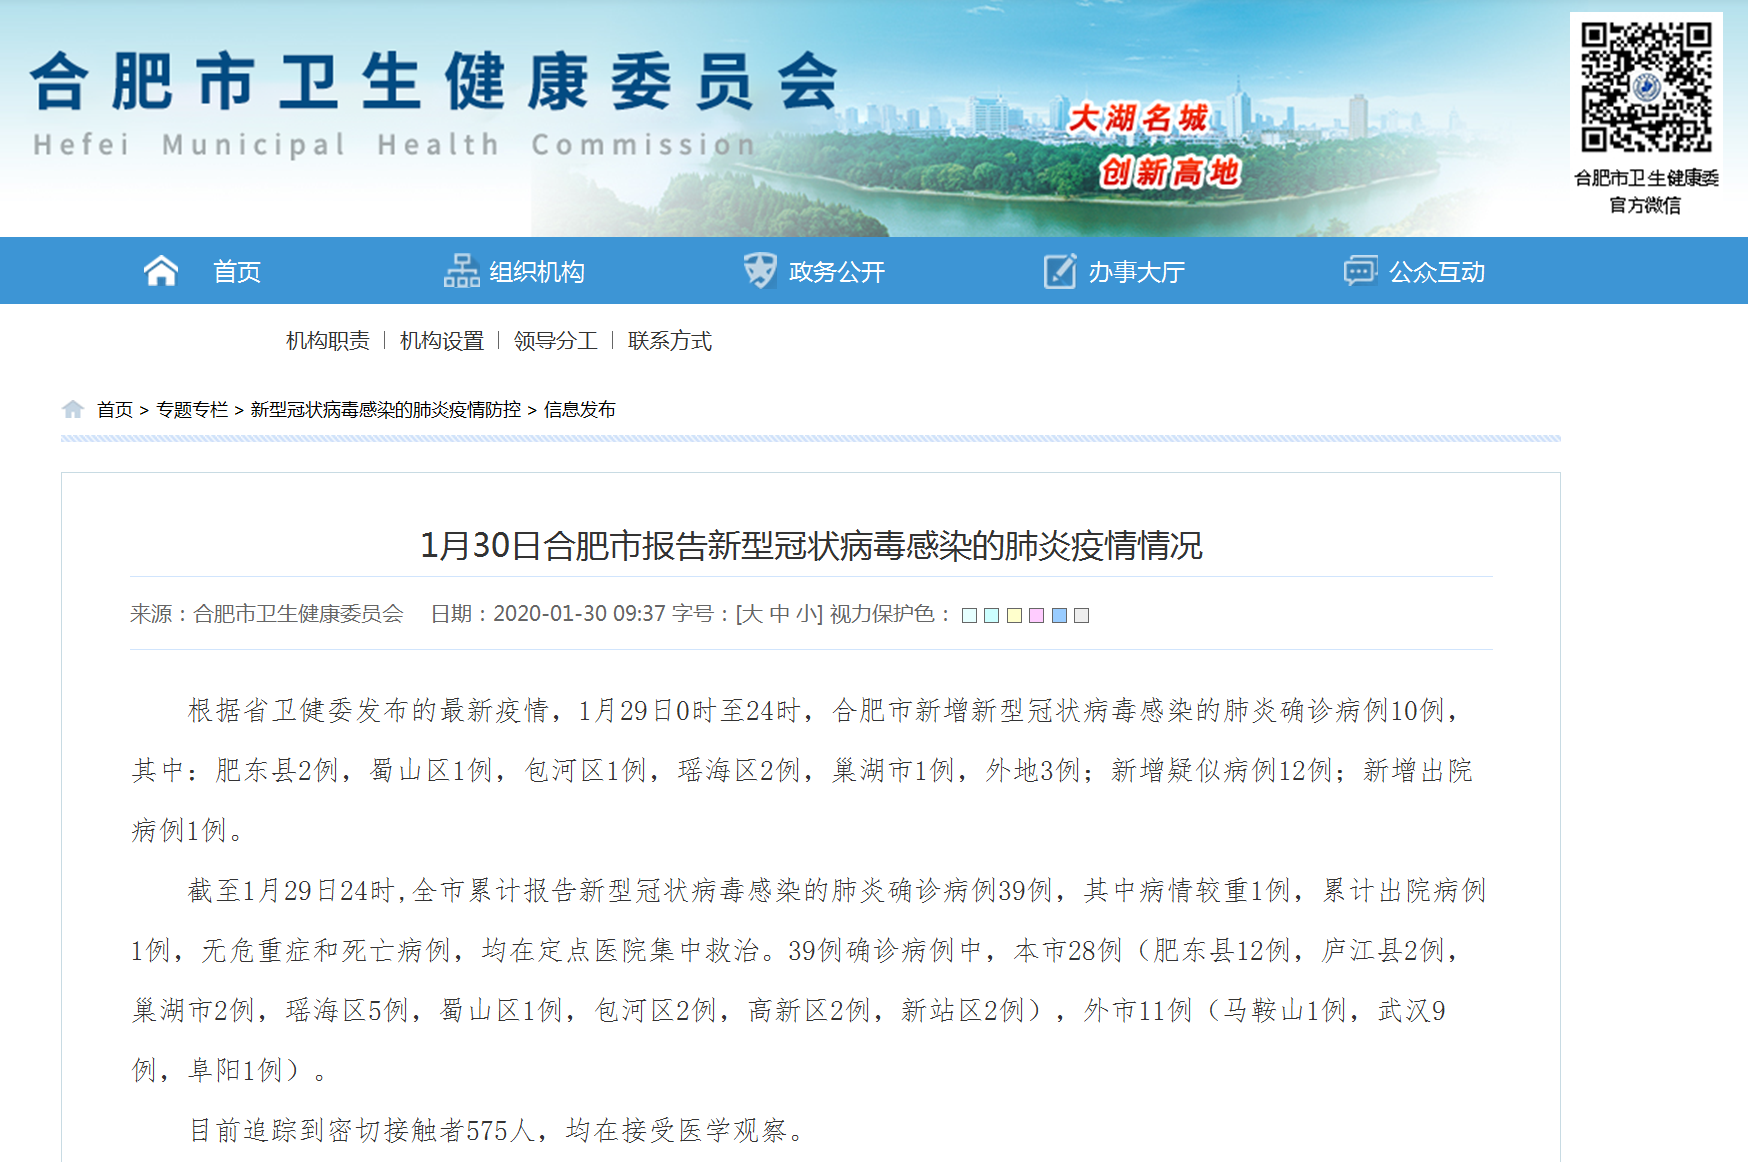Click the 公众互动 chat bubble icon
Image resolution: width=1748 pixels, height=1162 pixels.
click(x=1360, y=271)
